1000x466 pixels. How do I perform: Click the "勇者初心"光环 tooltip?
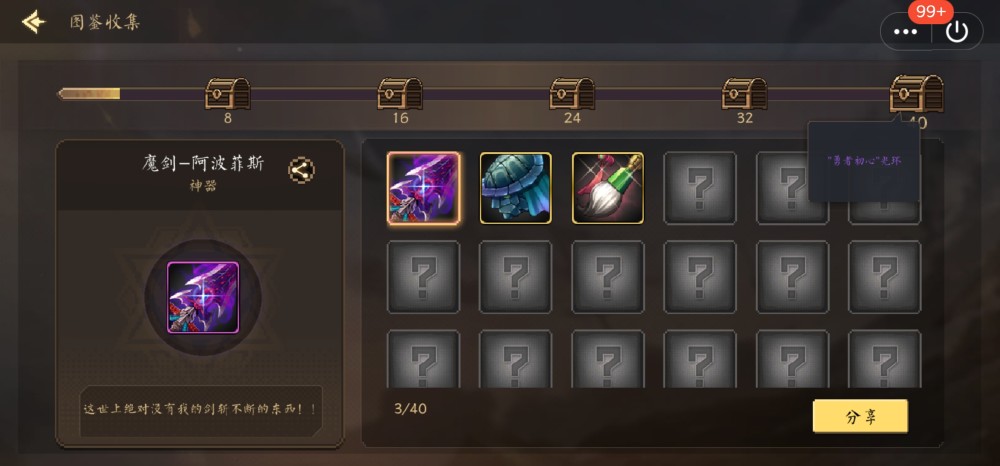tap(864, 161)
